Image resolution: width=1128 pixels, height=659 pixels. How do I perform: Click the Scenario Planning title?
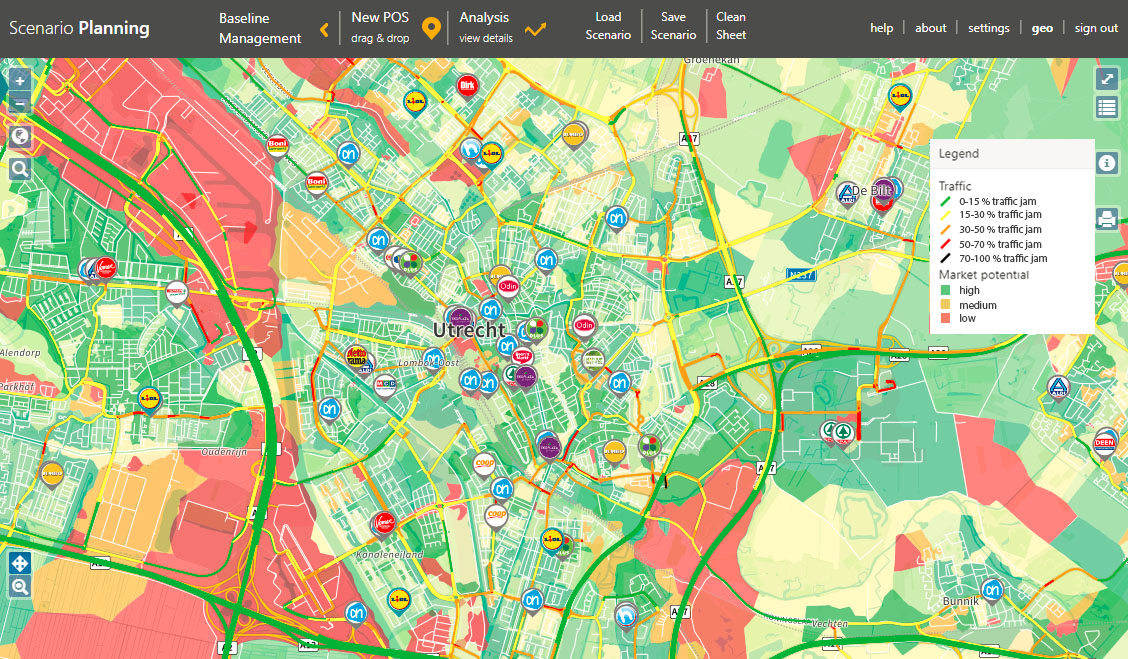(x=79, y=28)
